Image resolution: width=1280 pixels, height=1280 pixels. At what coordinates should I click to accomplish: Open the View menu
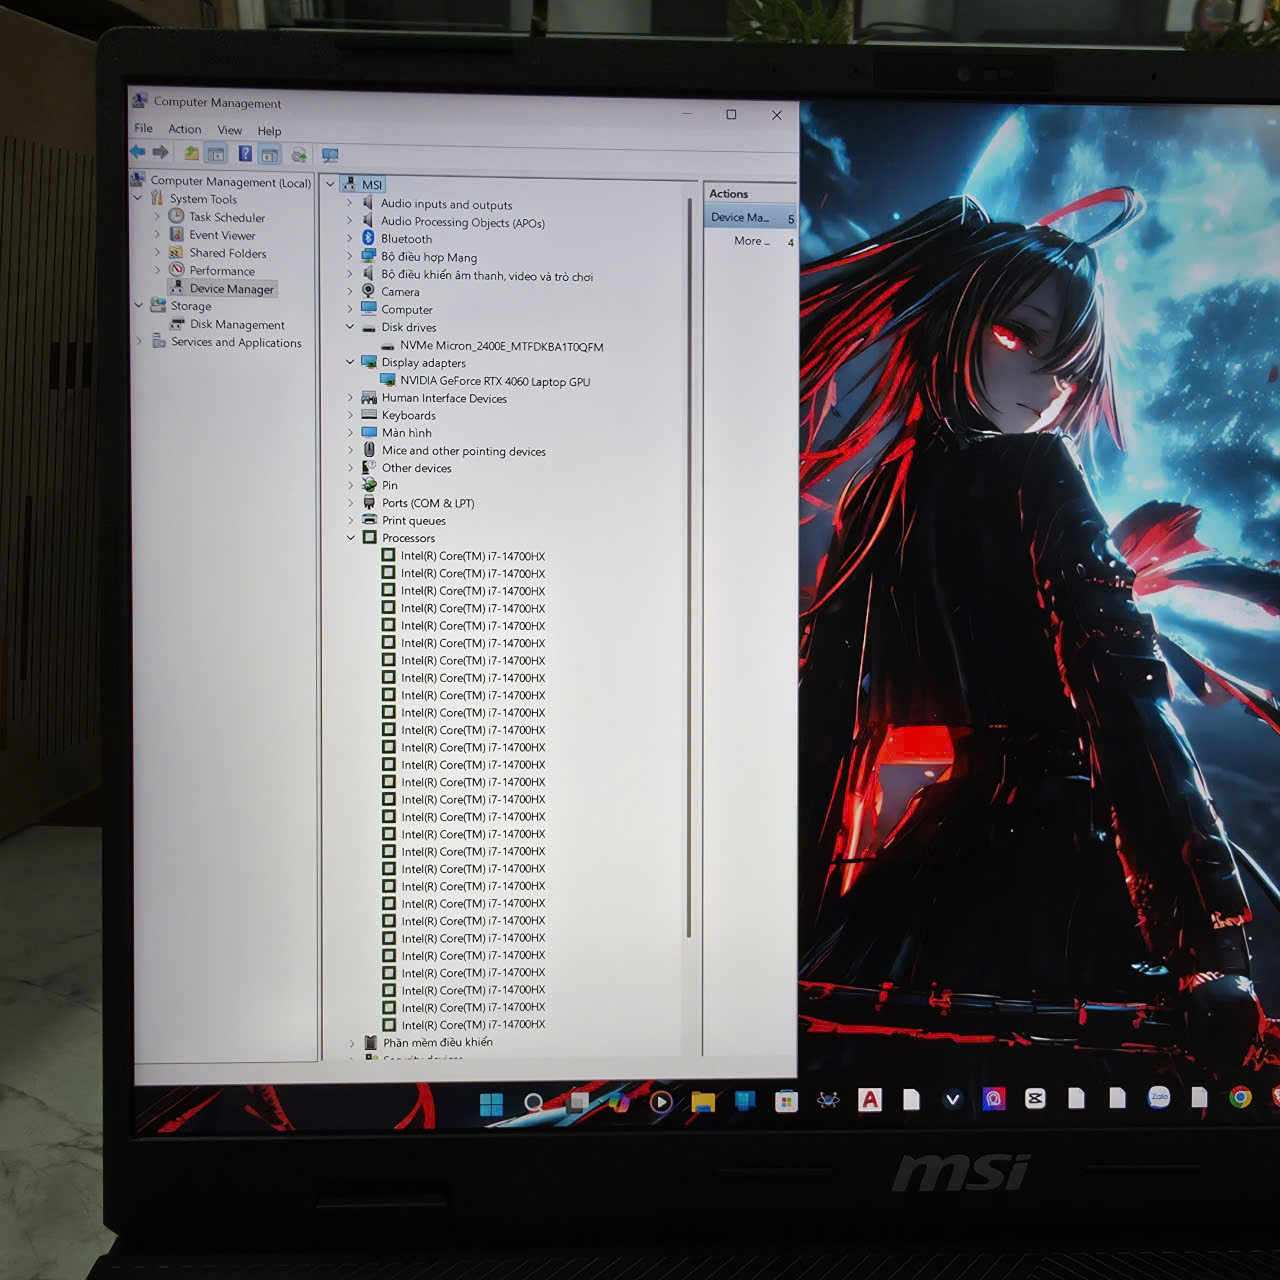[230, 130]
